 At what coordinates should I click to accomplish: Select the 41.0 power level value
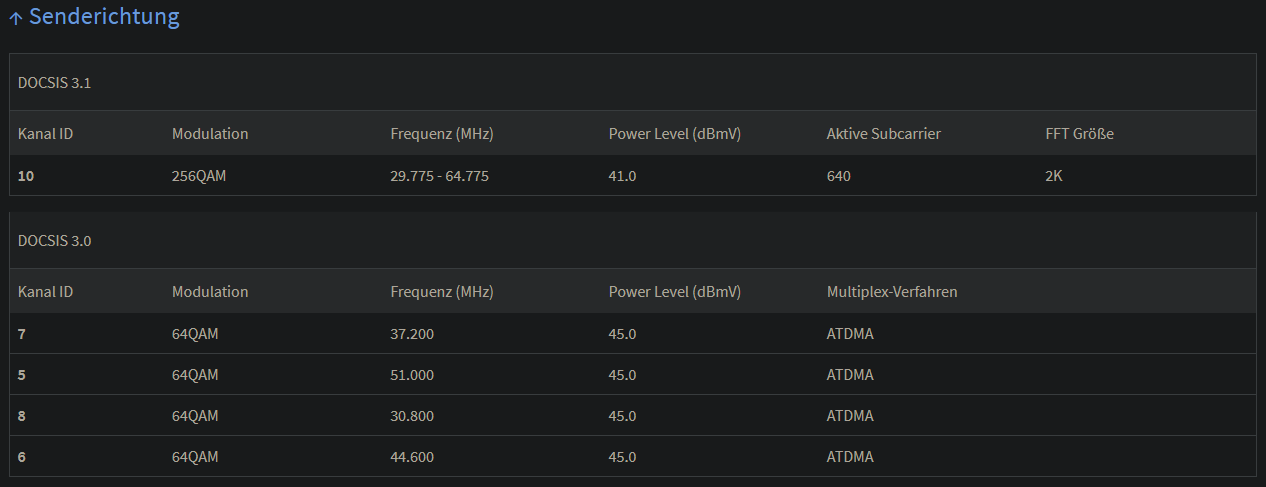point(622,176)
